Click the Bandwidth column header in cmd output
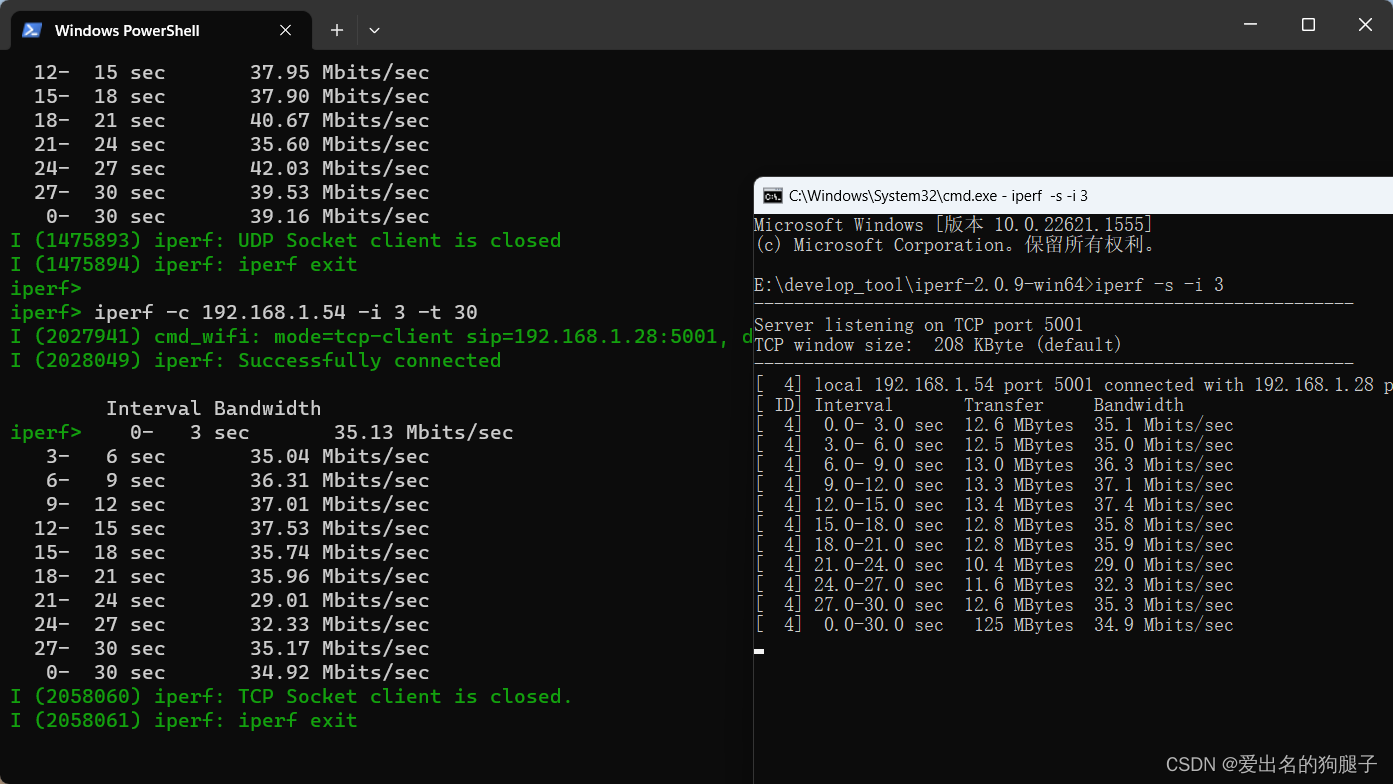The image size is (1393, 784). coord(1138,404)
